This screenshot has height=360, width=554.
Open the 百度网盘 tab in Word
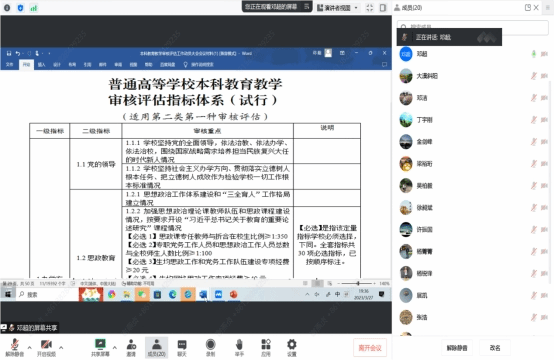tap(167, 65)
